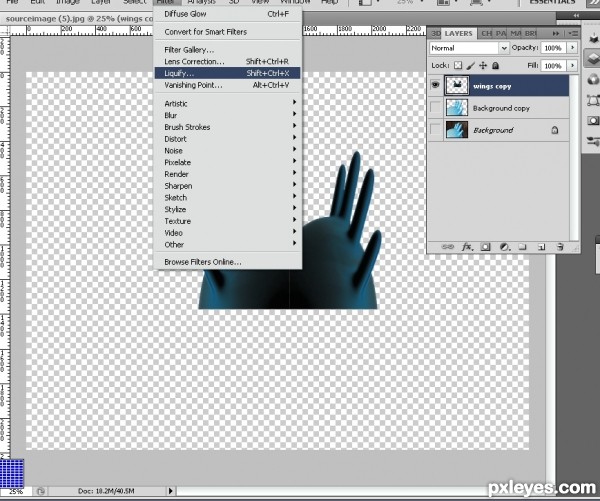Open Lens Correction filter

point(227,61)
